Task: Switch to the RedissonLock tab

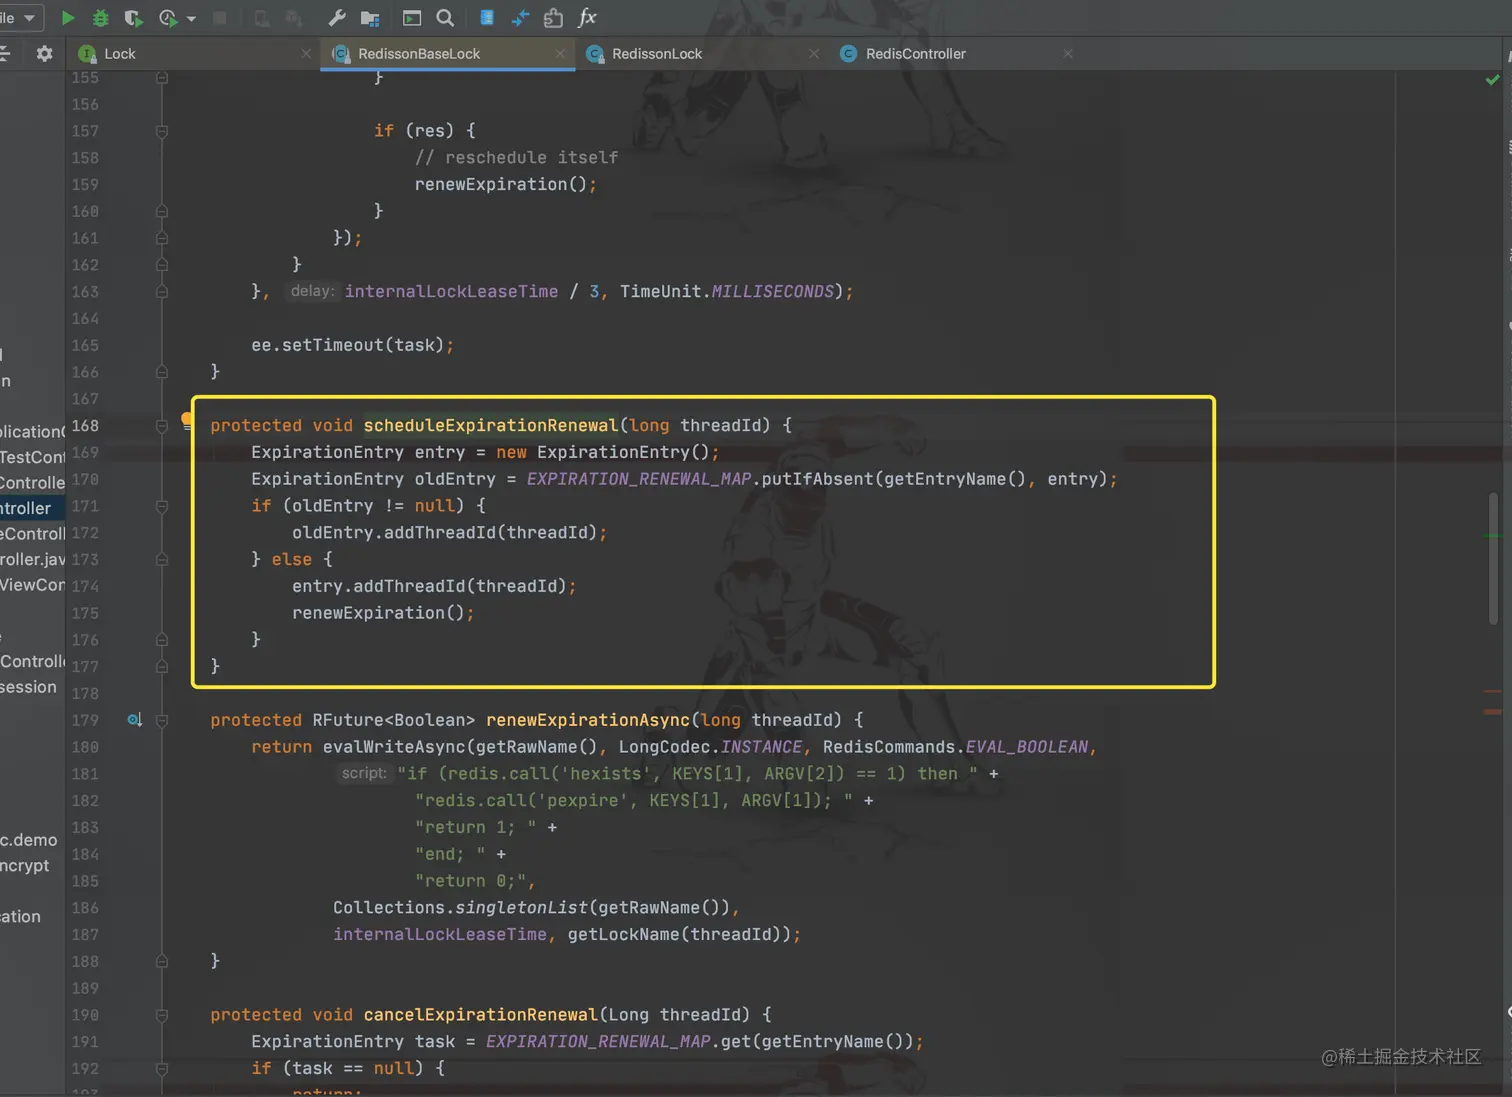Action: click(x=657, y=54)
